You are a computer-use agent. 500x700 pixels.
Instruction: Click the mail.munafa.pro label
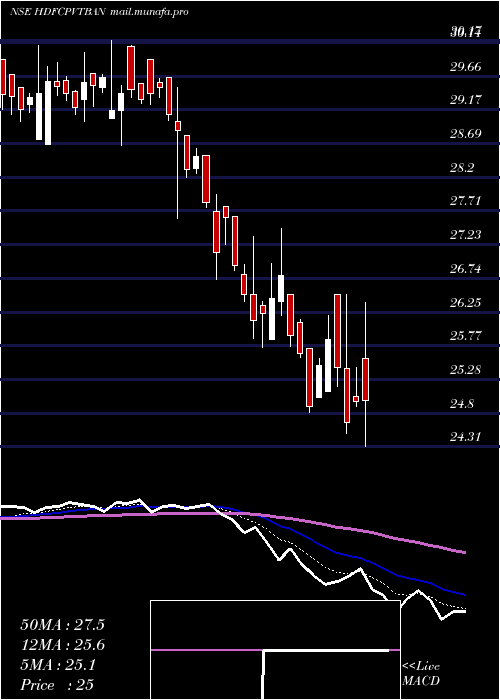pyautogui.click(x=149, y=12)
